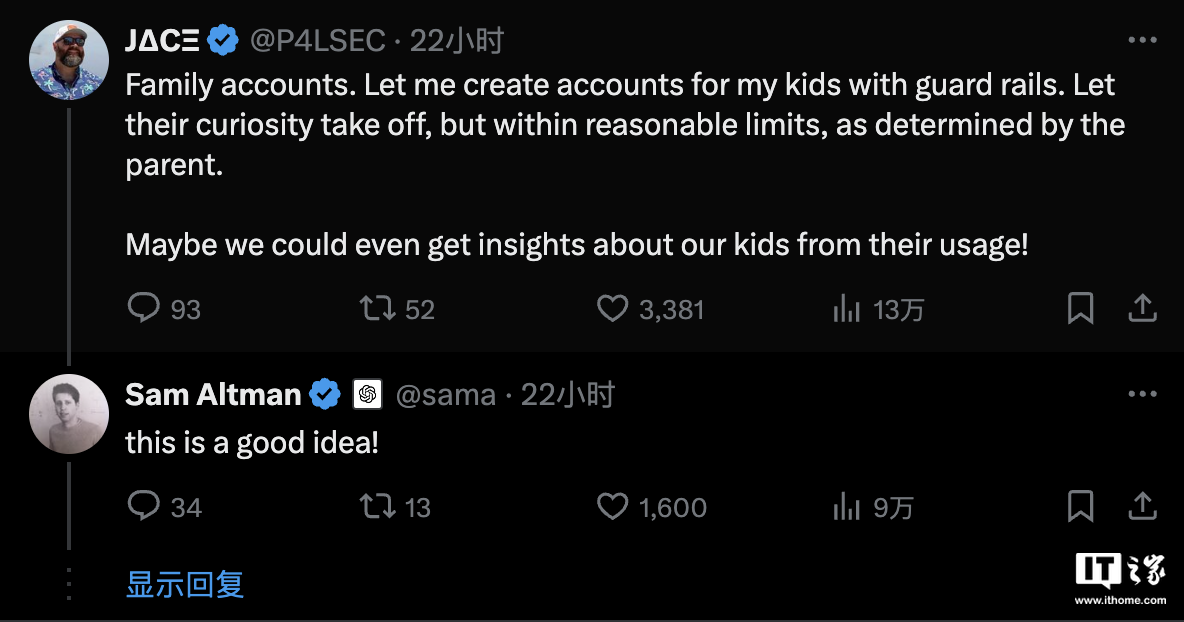
Task: Bookmark Sam Altman's reply
Action: pyautogui.click(x=1080, y=506)
